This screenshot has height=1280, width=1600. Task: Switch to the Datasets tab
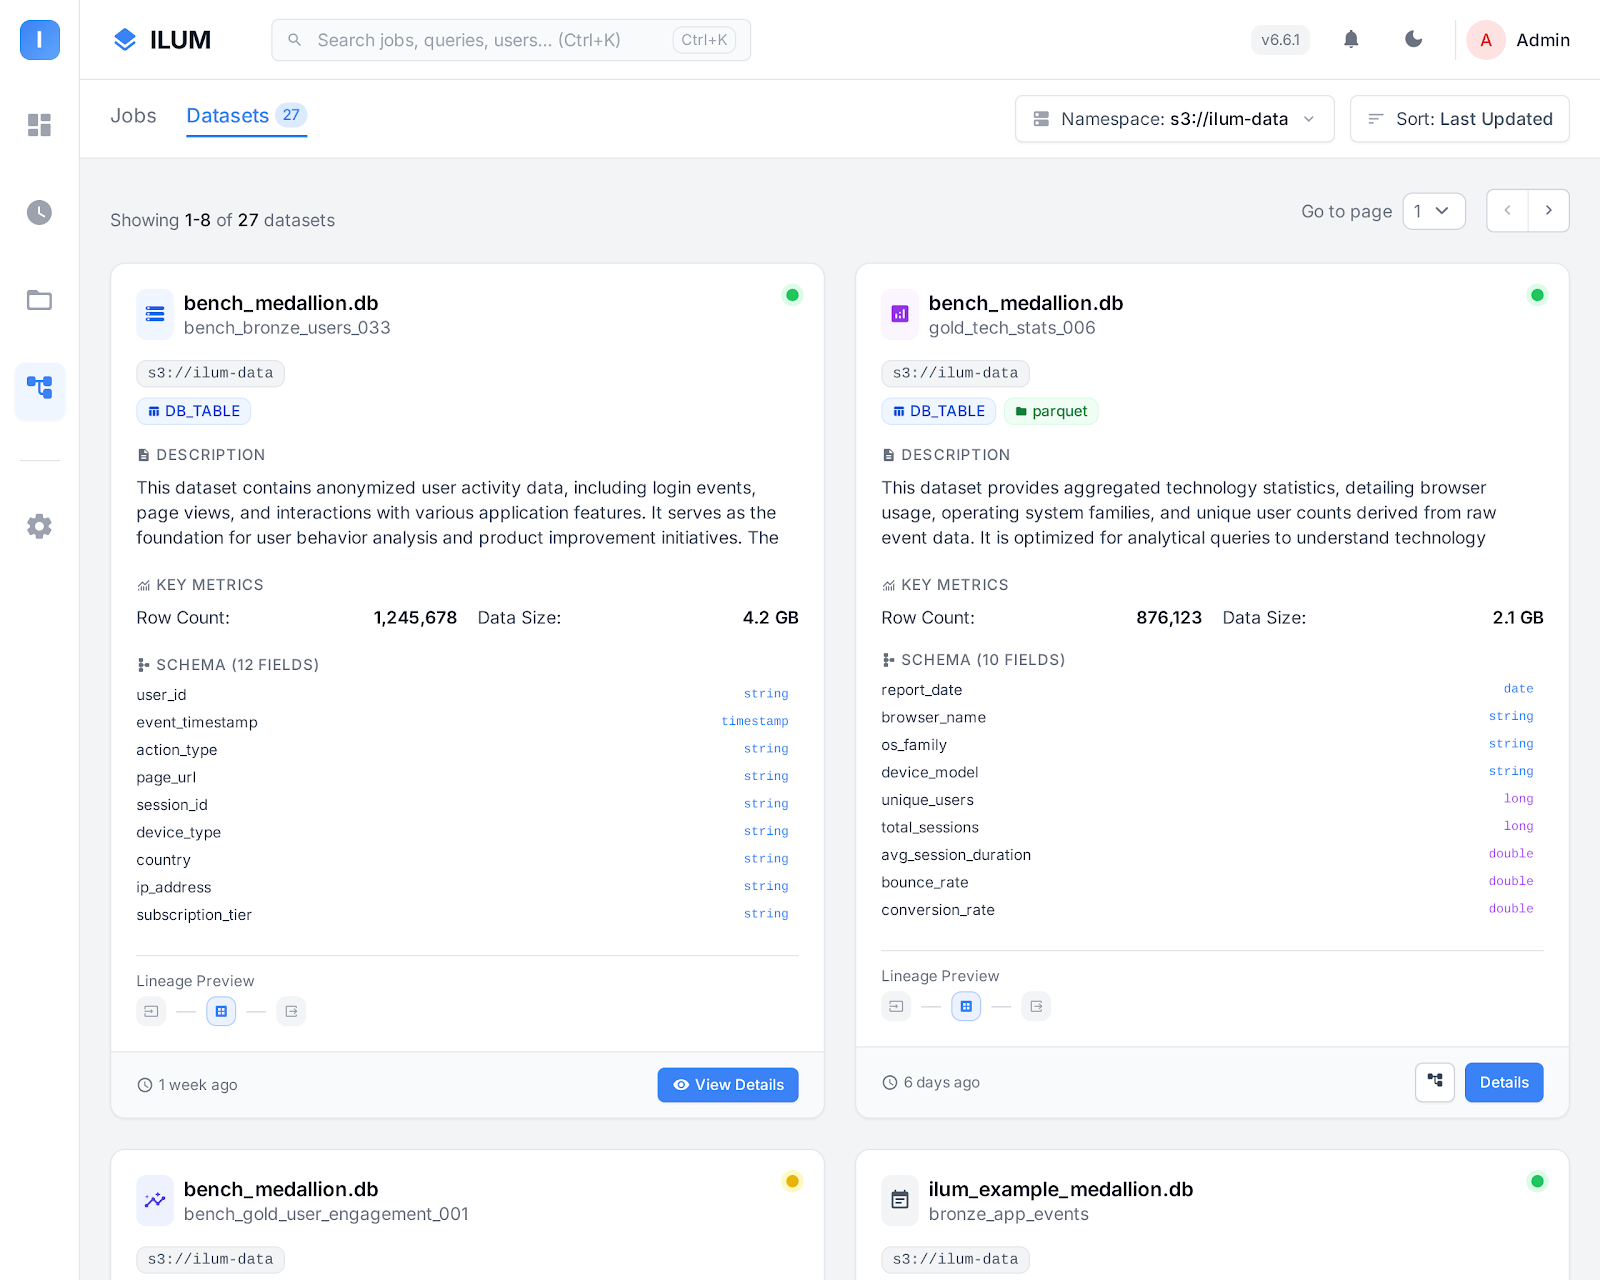[228, 116]
